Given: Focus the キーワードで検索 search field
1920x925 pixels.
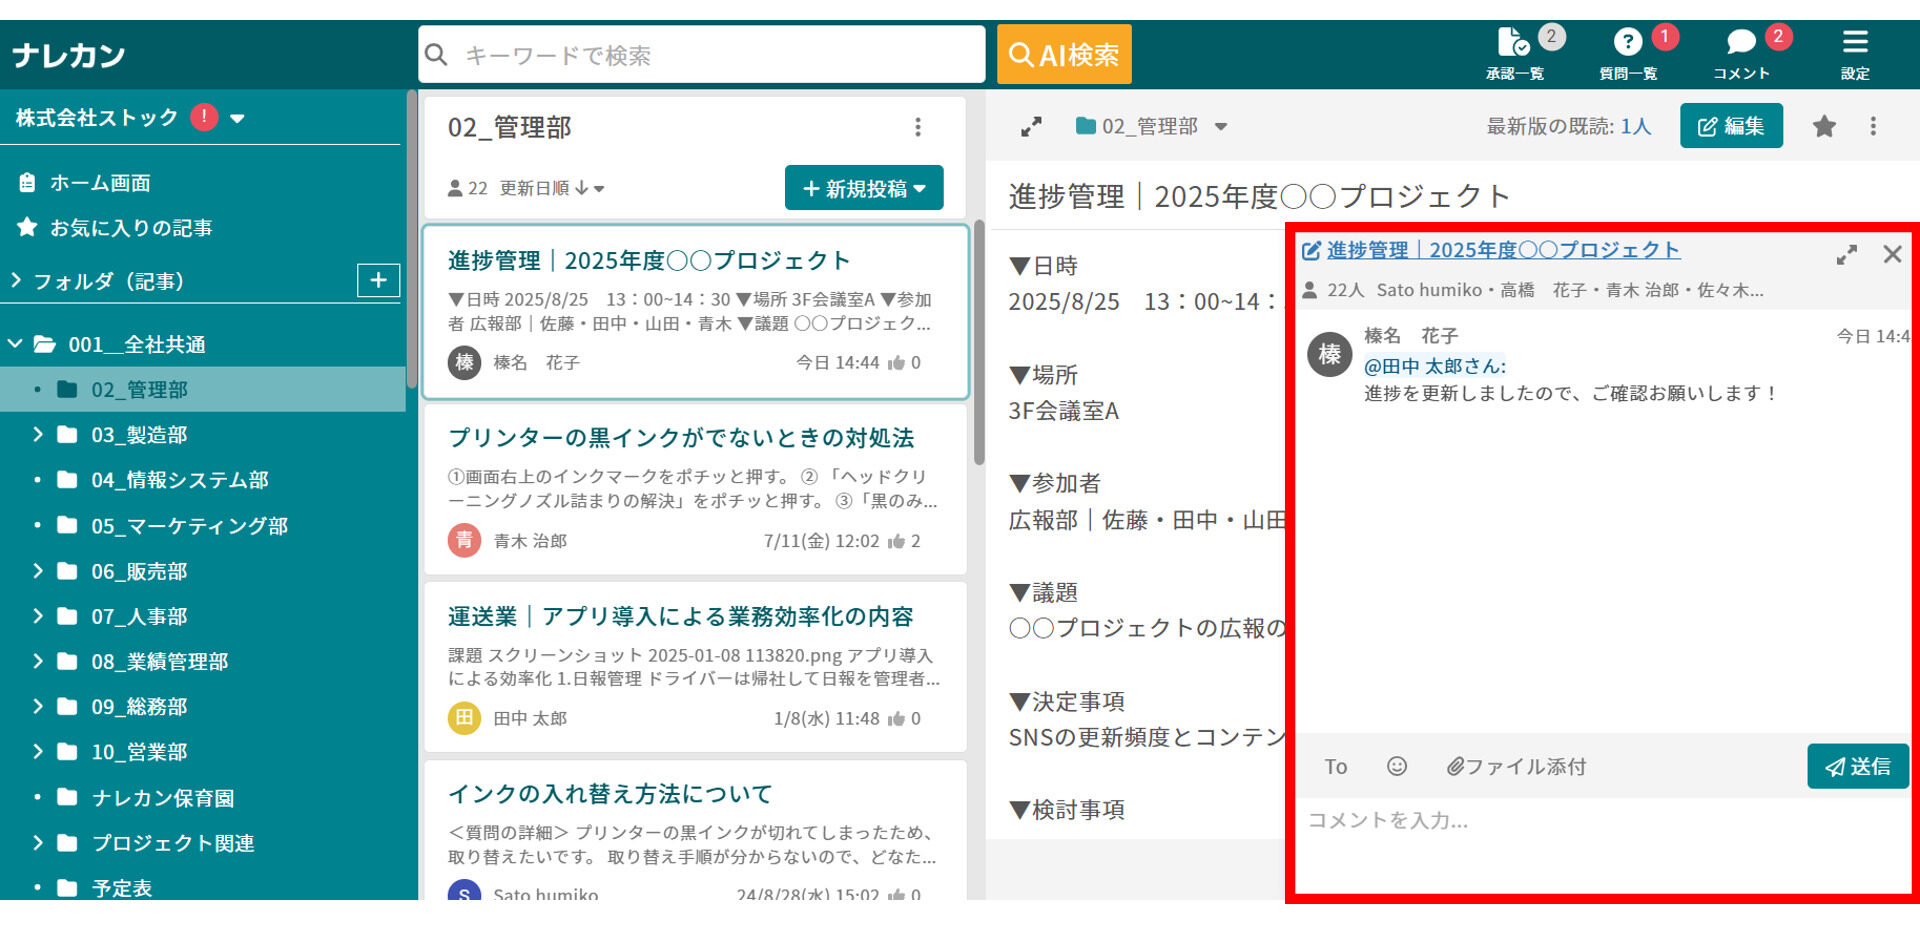Looking at the screenshot, I should coord(702,54).
